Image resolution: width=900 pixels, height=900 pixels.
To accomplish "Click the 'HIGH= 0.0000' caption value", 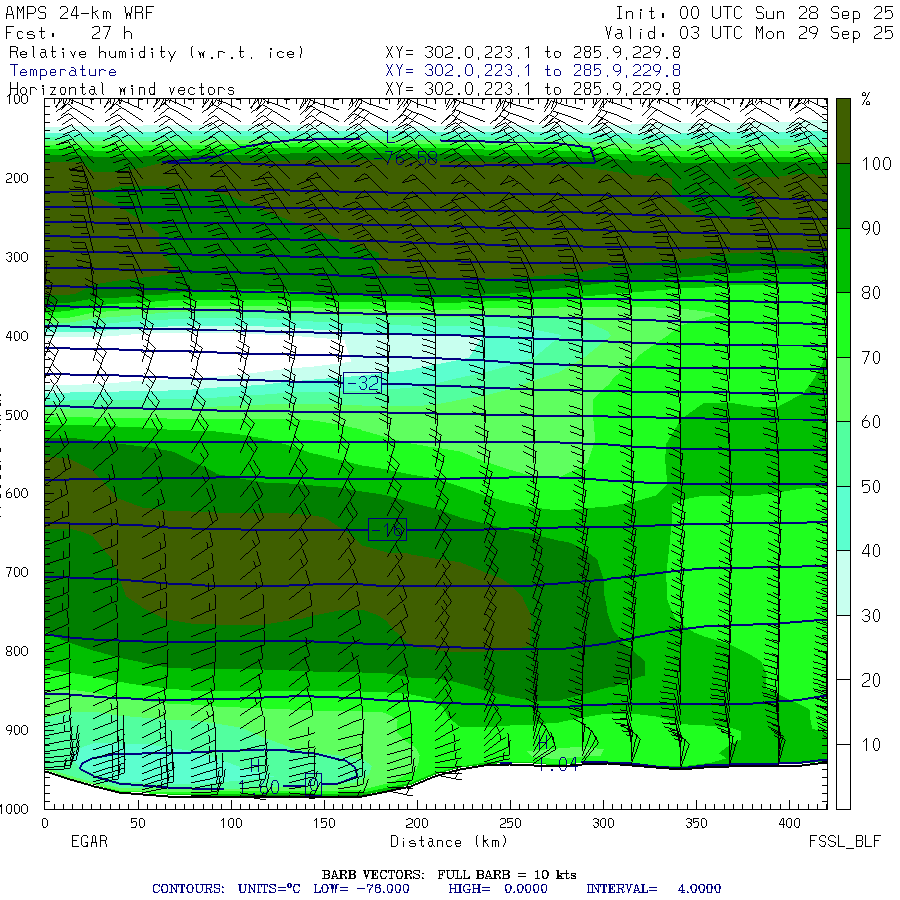I will (498, 889).
